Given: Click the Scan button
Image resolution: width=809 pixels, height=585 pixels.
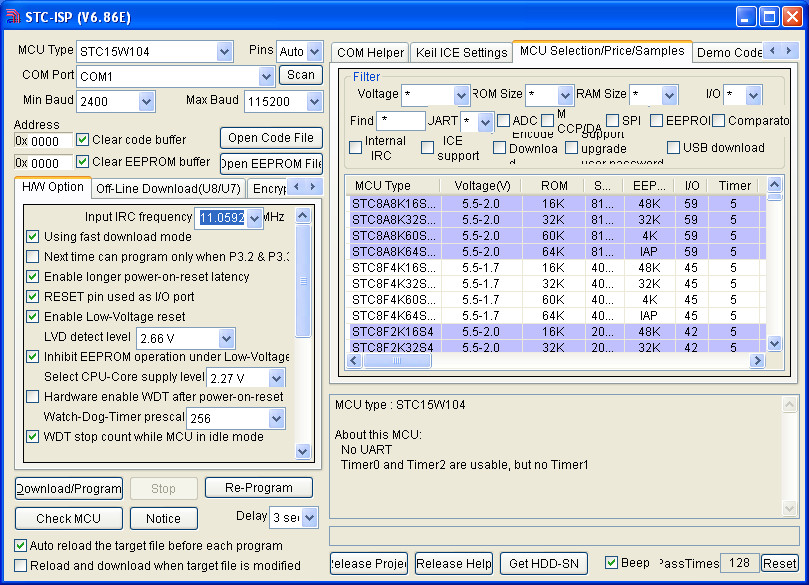Looking at the screenshot, I should tap(301, 75).
